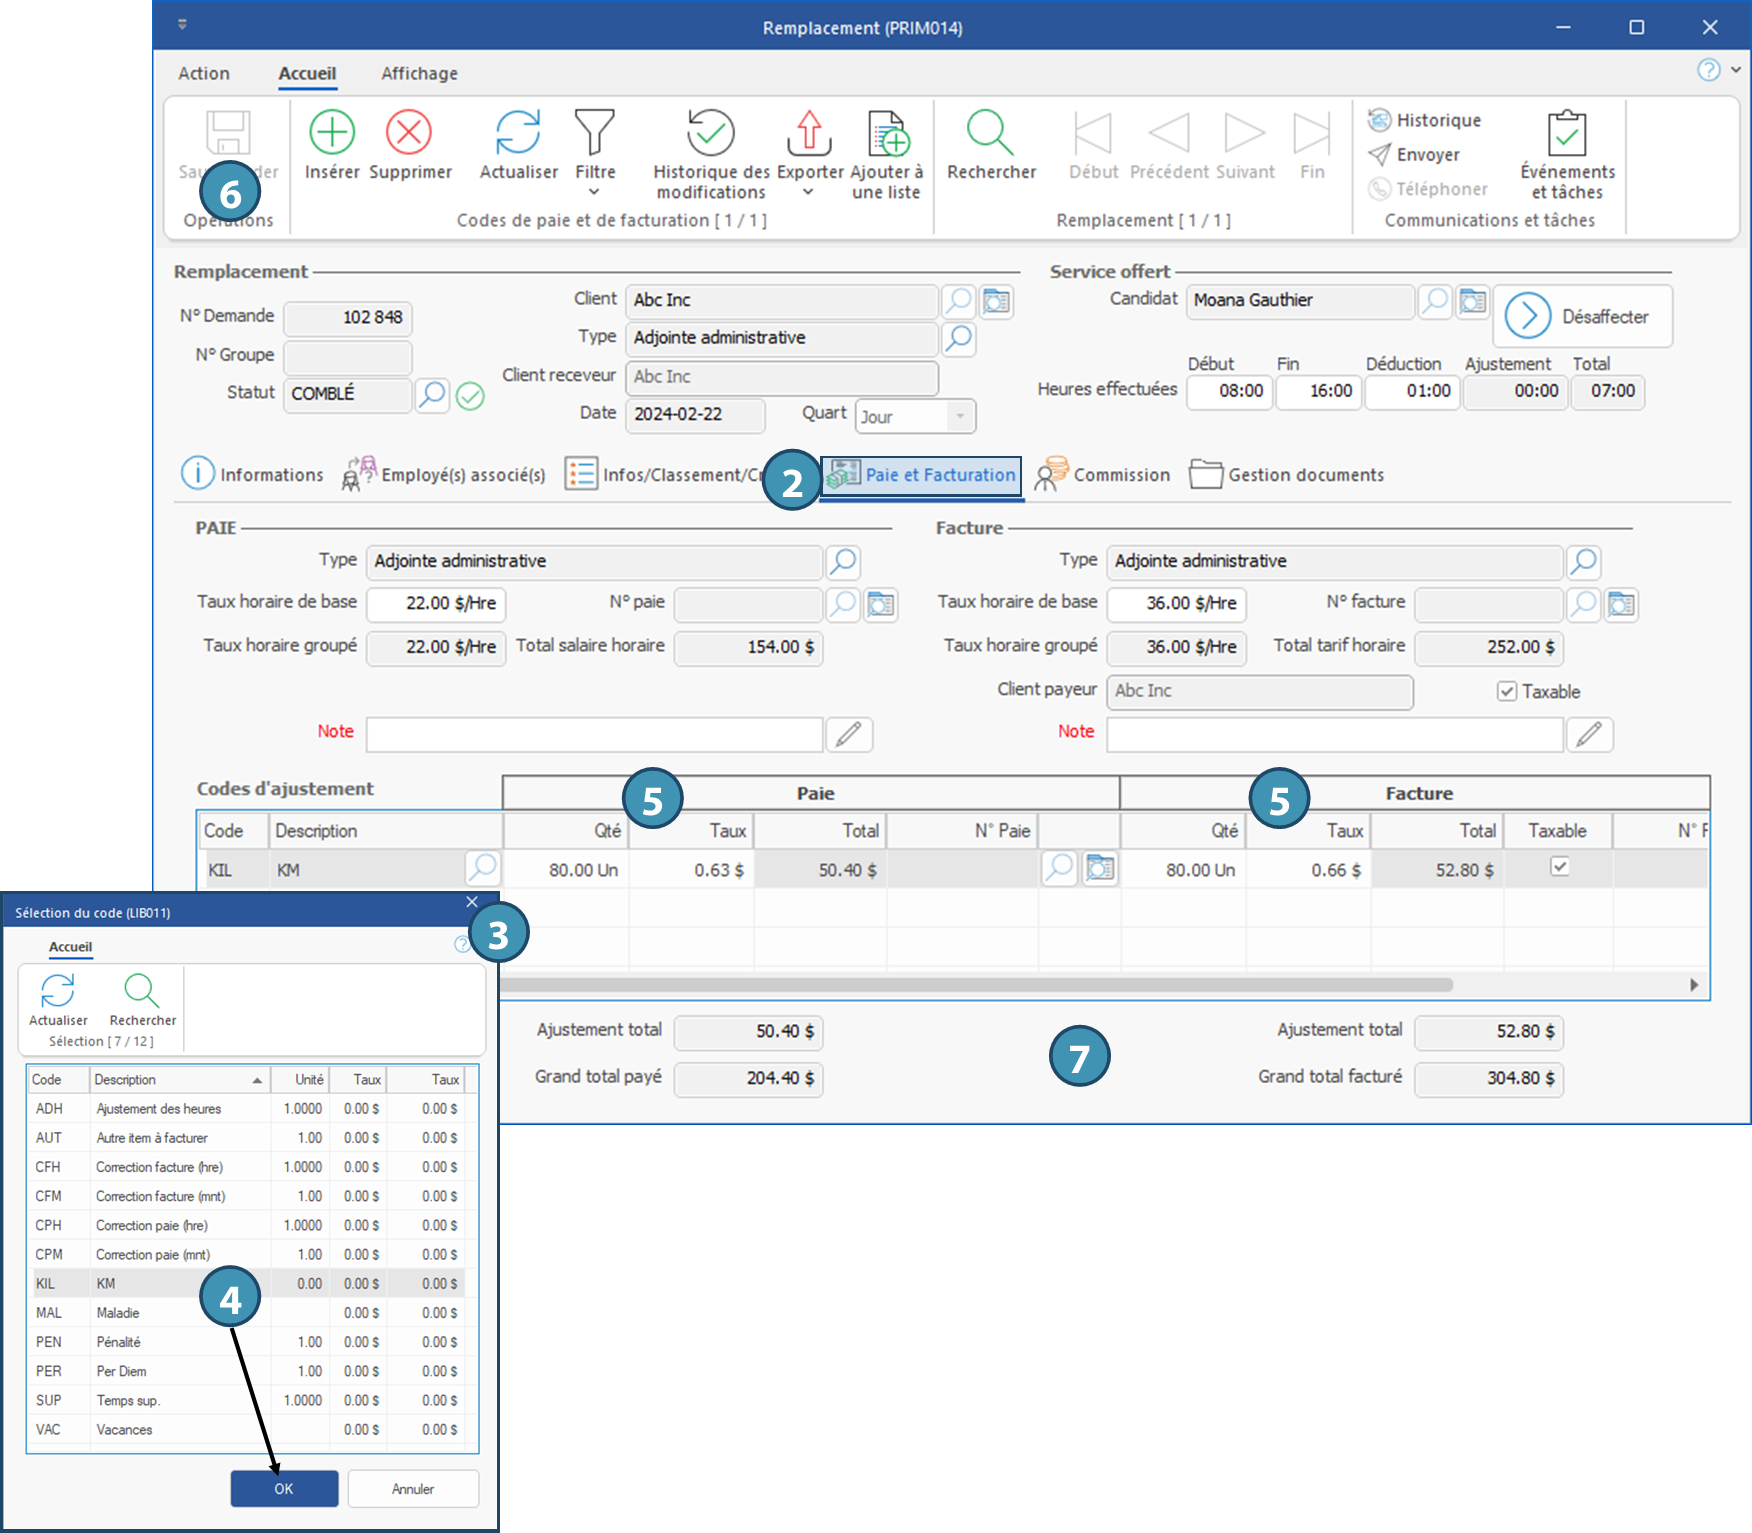Click Ajouter à une liste icon
This screenshot has width=1752, height=1533.
pos(887,133)
